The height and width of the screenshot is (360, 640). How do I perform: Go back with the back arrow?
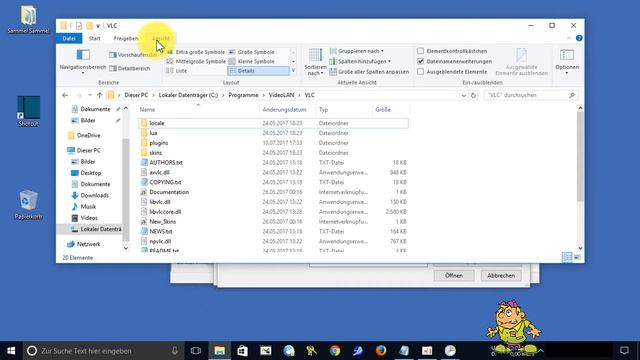coord(65,95)
